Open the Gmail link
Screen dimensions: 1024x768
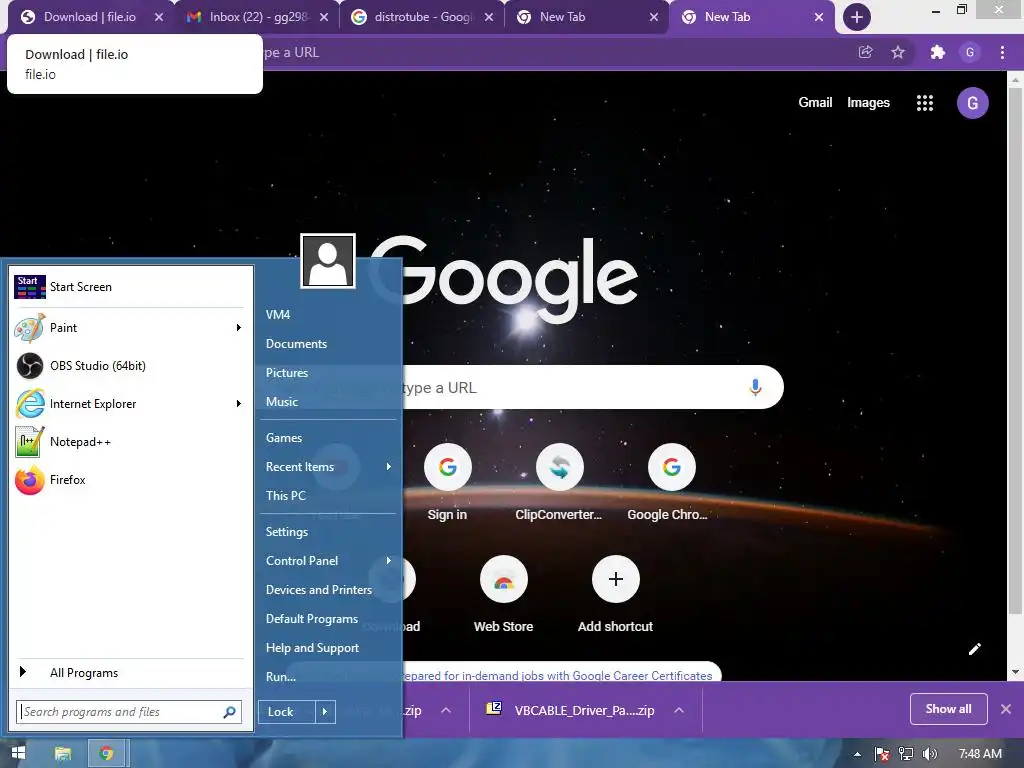815,103
